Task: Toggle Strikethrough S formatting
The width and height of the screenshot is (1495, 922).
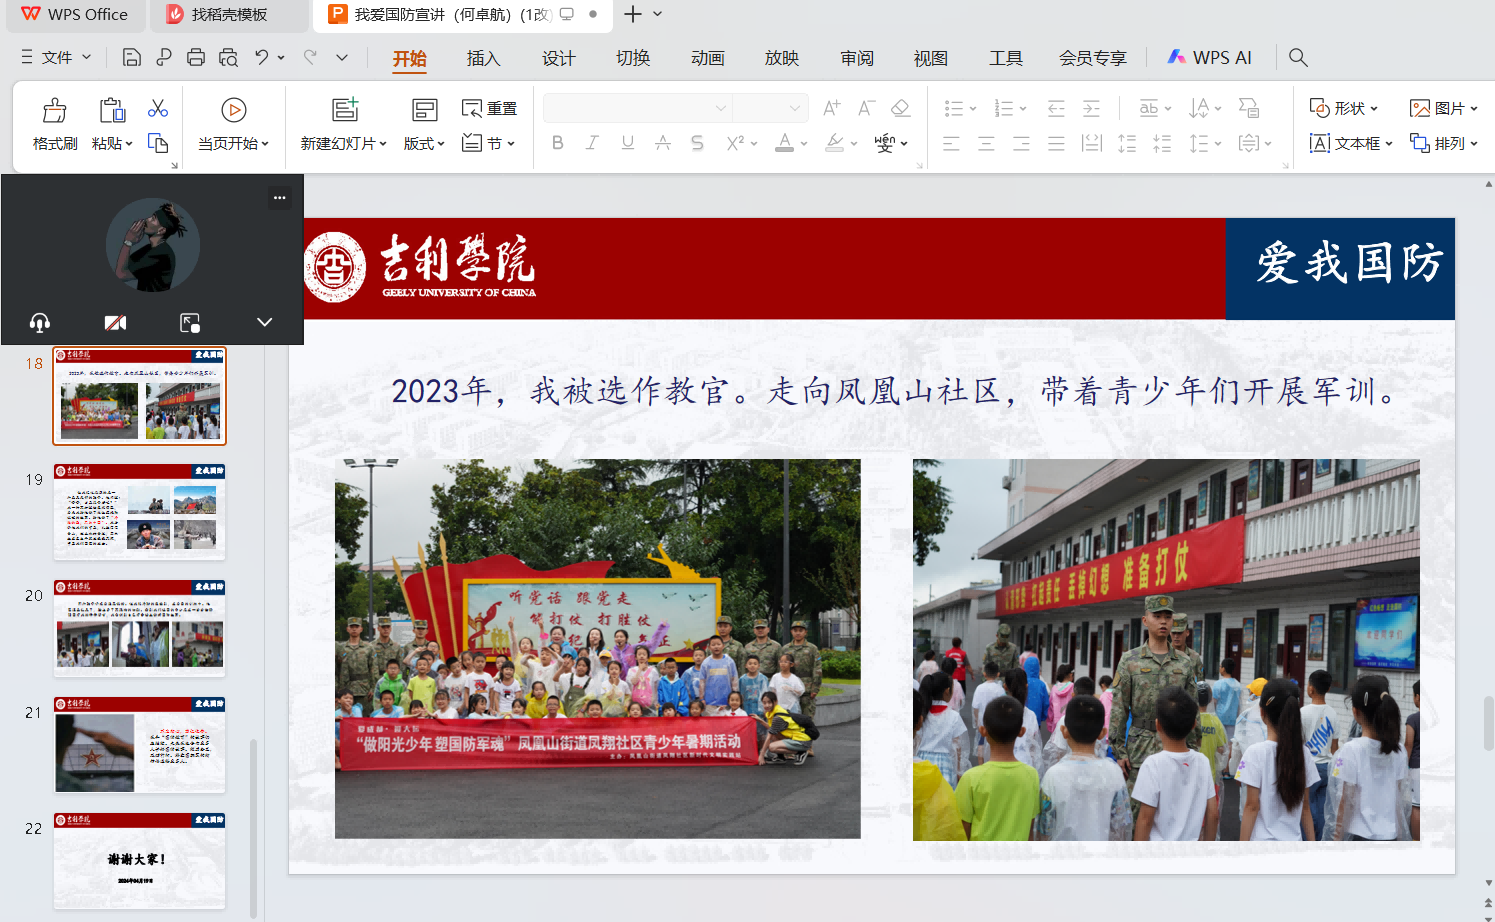Action: tap(697, 143)
